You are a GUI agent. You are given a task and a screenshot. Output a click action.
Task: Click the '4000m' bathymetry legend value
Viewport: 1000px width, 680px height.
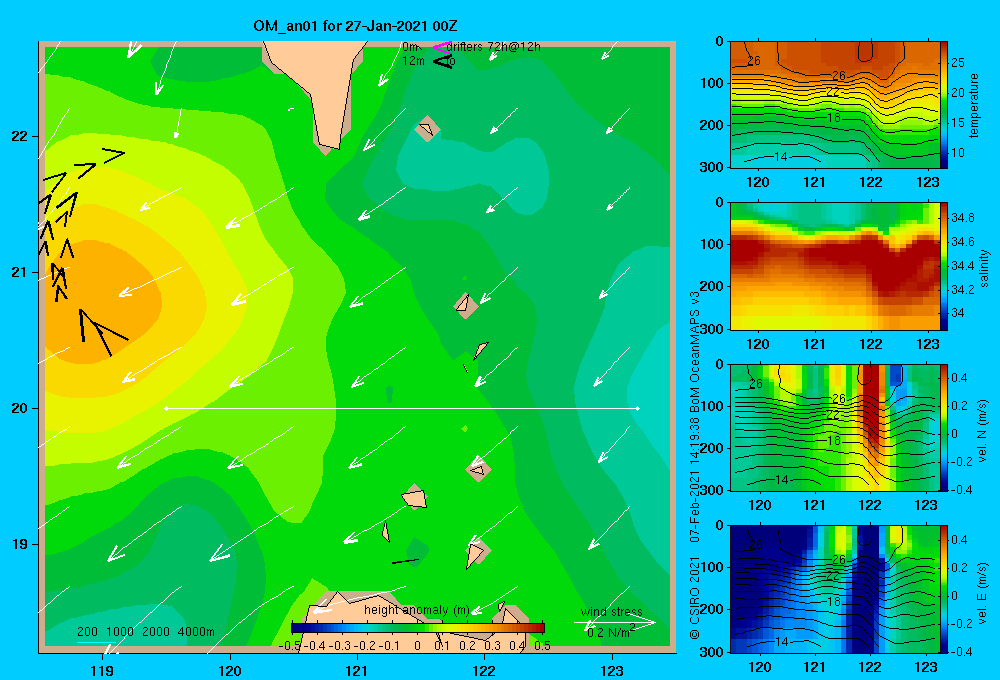click(196, 632)
